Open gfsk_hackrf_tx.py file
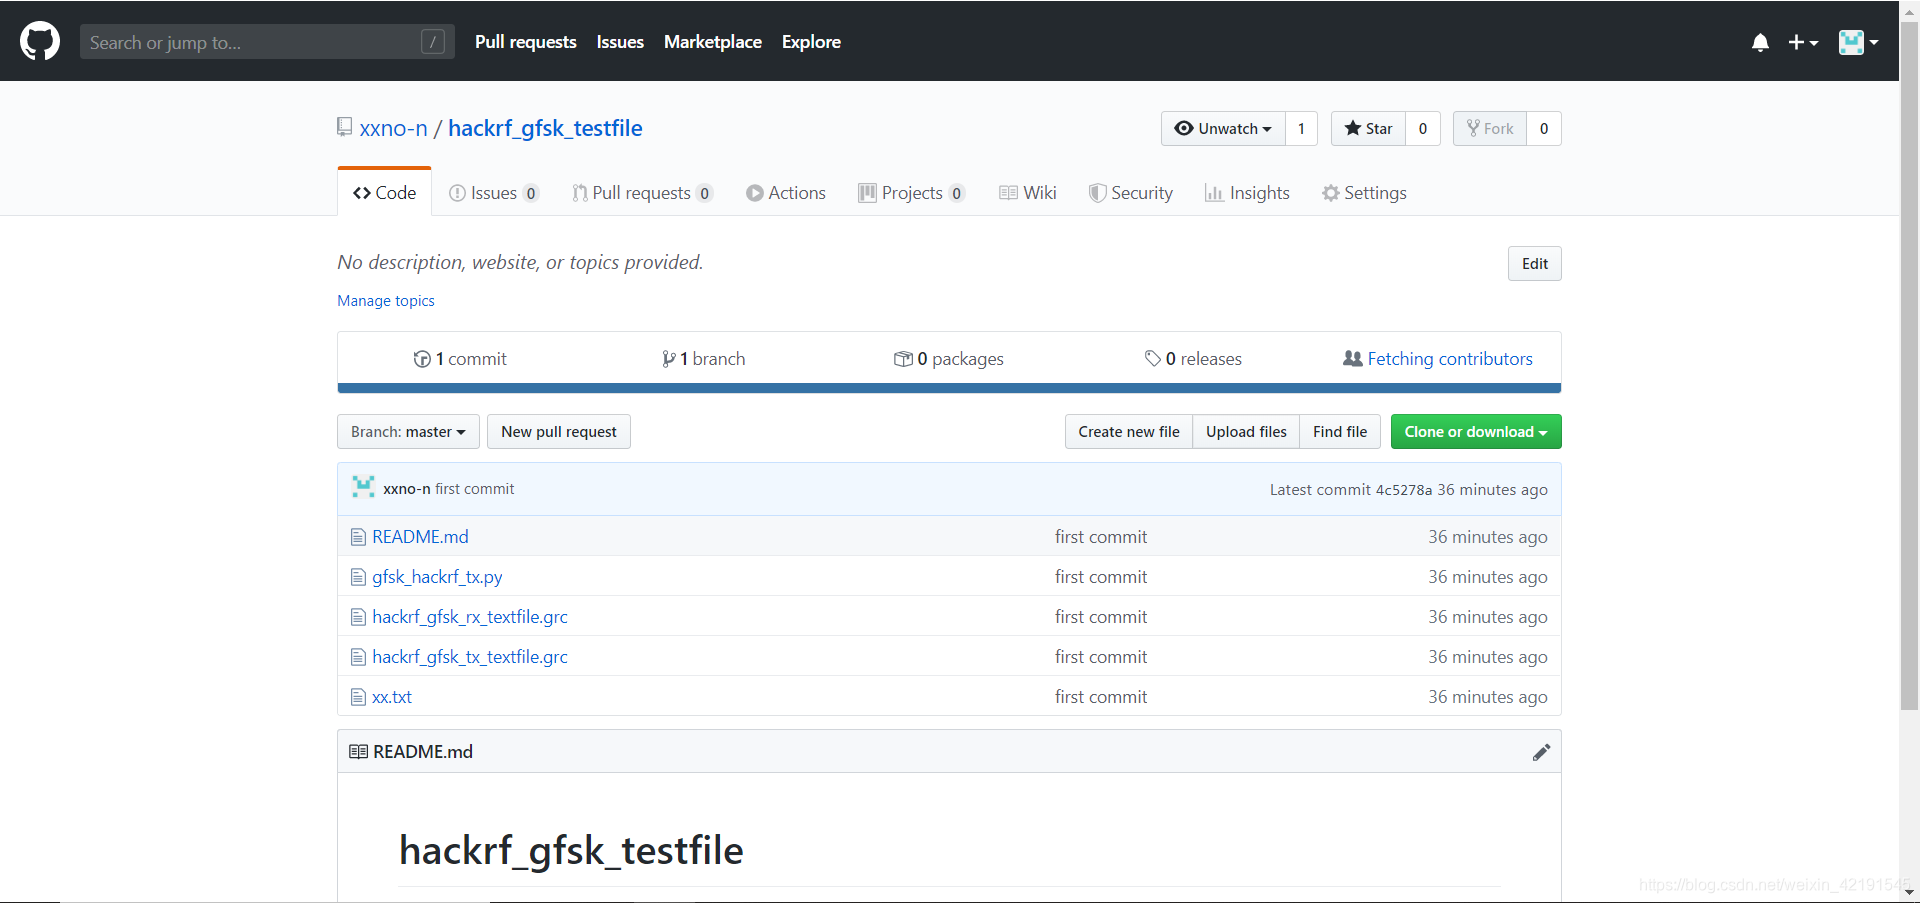1920x903 pixels. point(437,577)
